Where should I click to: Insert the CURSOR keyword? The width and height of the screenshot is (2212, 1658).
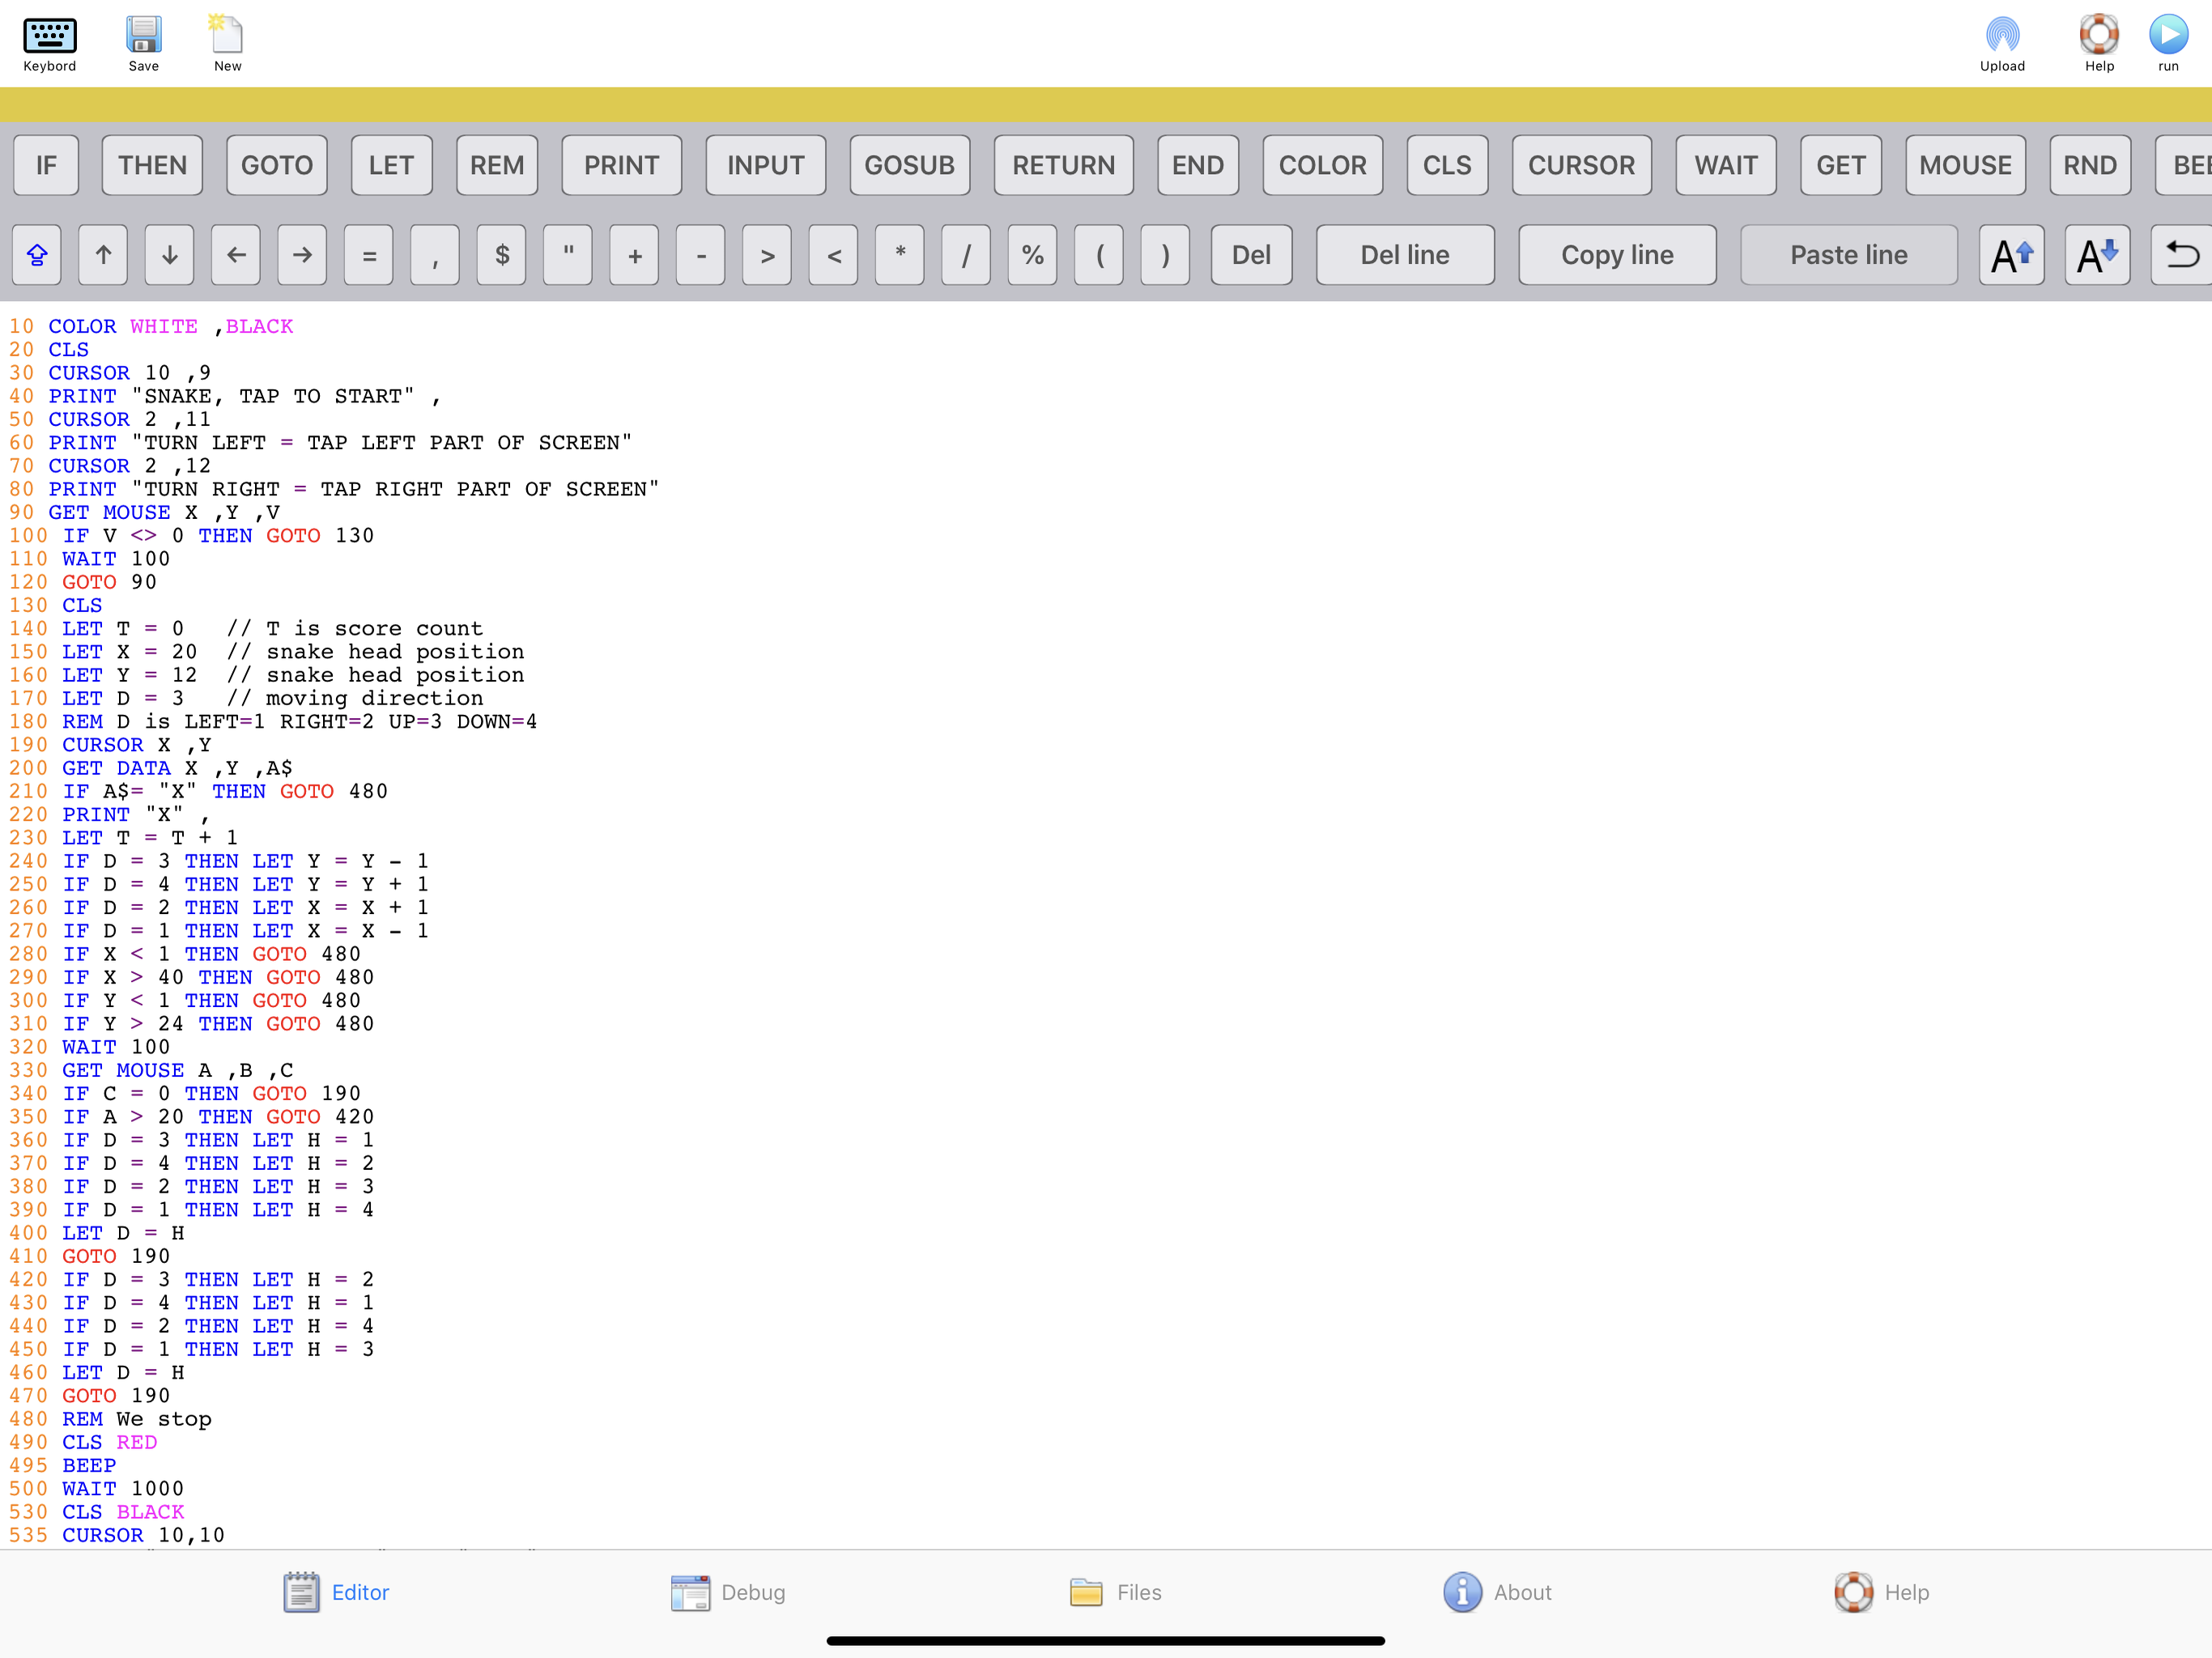(1582, 165)
